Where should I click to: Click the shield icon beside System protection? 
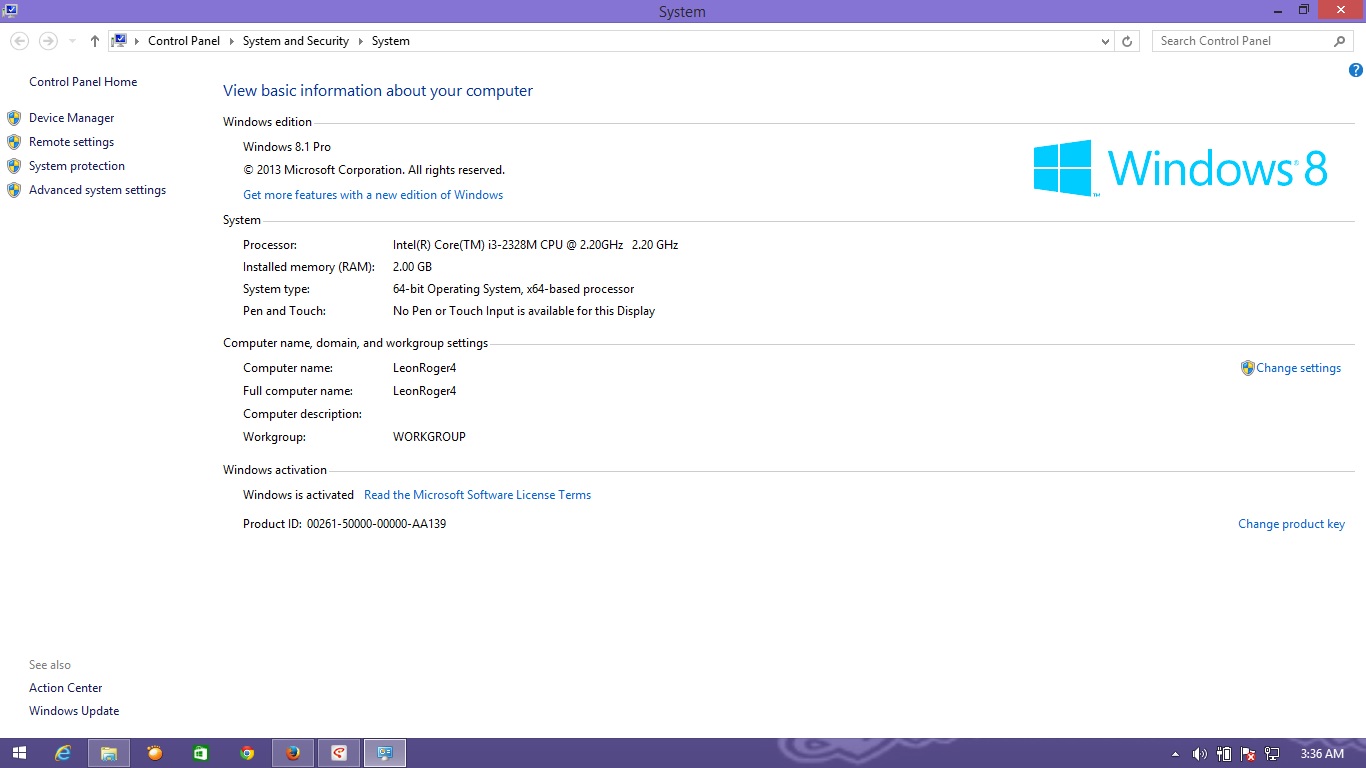14,166
